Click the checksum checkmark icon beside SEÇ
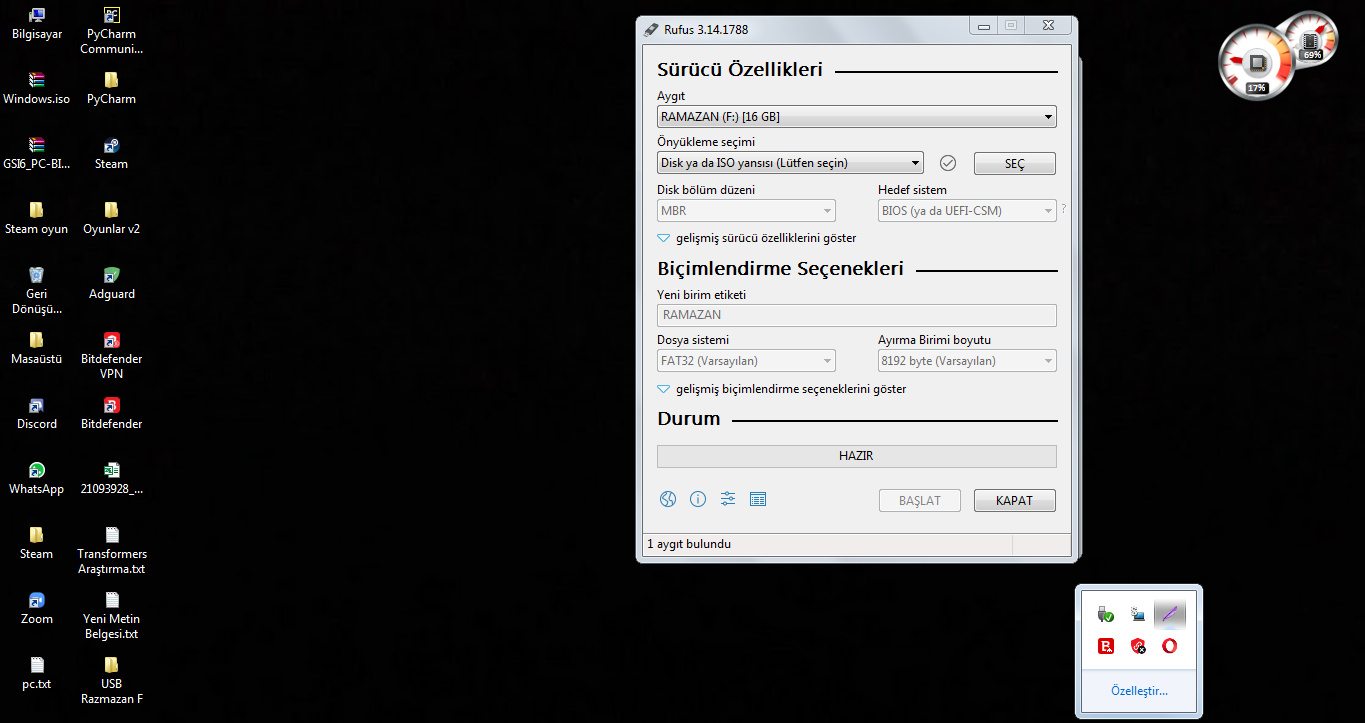The width and height of the screenshot is (1365, 723). (x=948, y=163)
